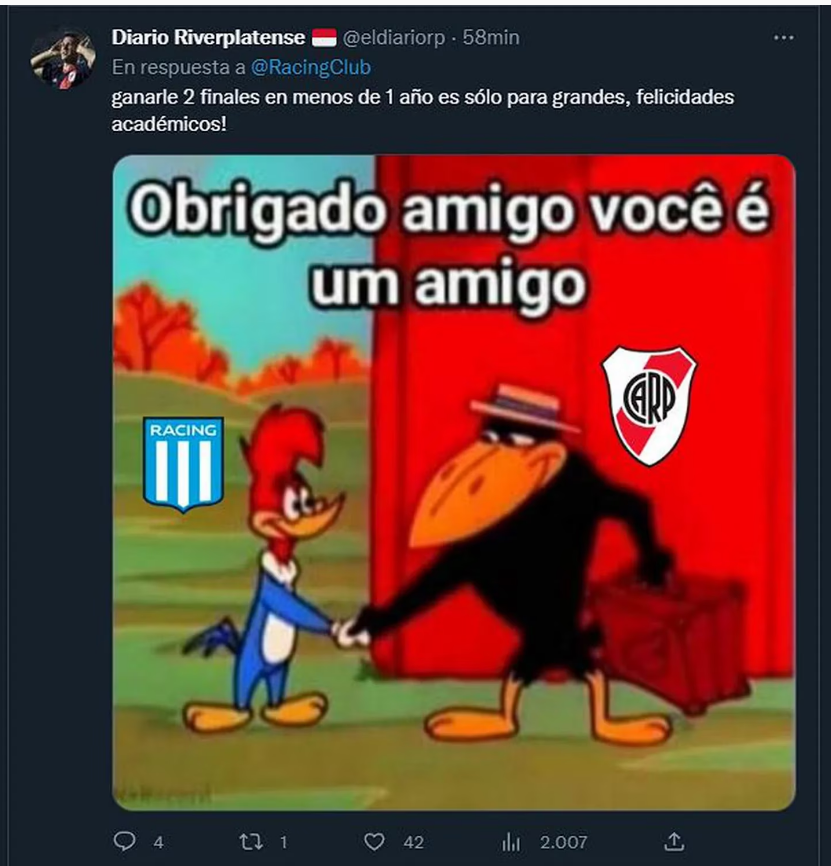Click the tweet text about 2 finales
Screen dimensions: 831x866
(423, 110)
